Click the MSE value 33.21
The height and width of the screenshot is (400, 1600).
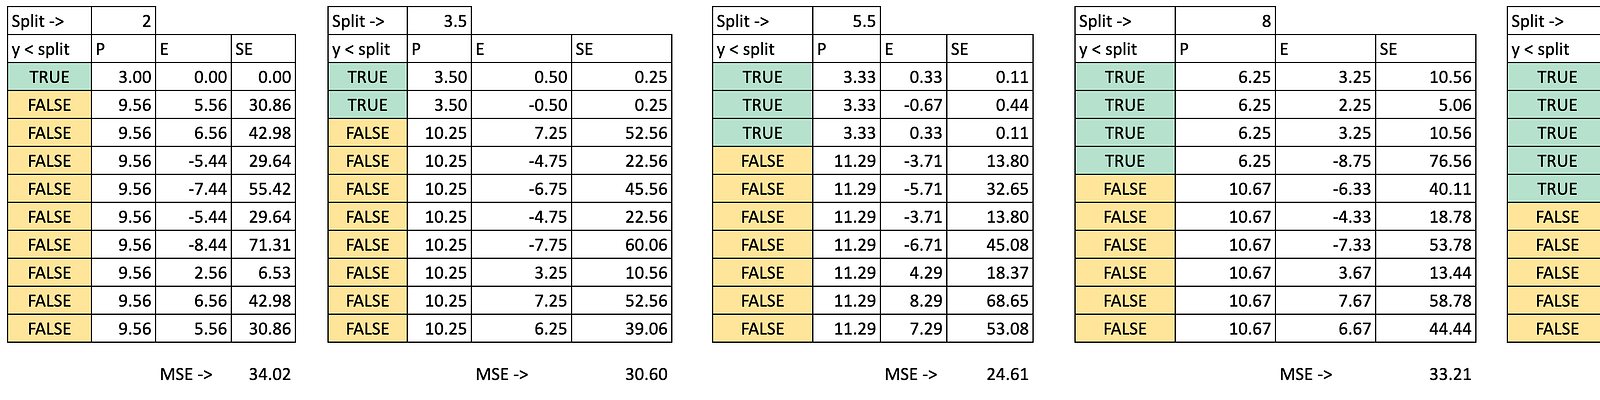[x=1449, y=374]
